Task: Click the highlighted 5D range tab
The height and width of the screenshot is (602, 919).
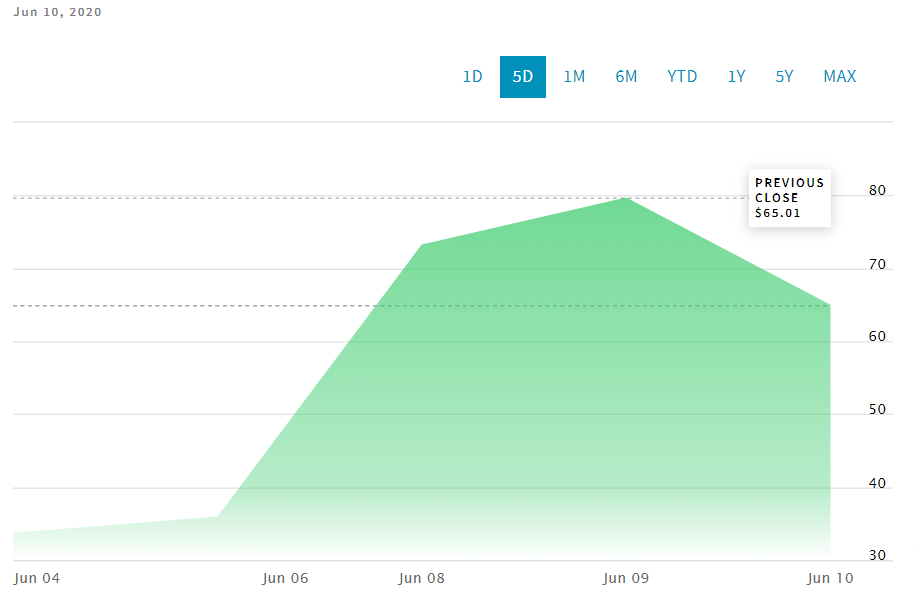Action: point(523,77)
